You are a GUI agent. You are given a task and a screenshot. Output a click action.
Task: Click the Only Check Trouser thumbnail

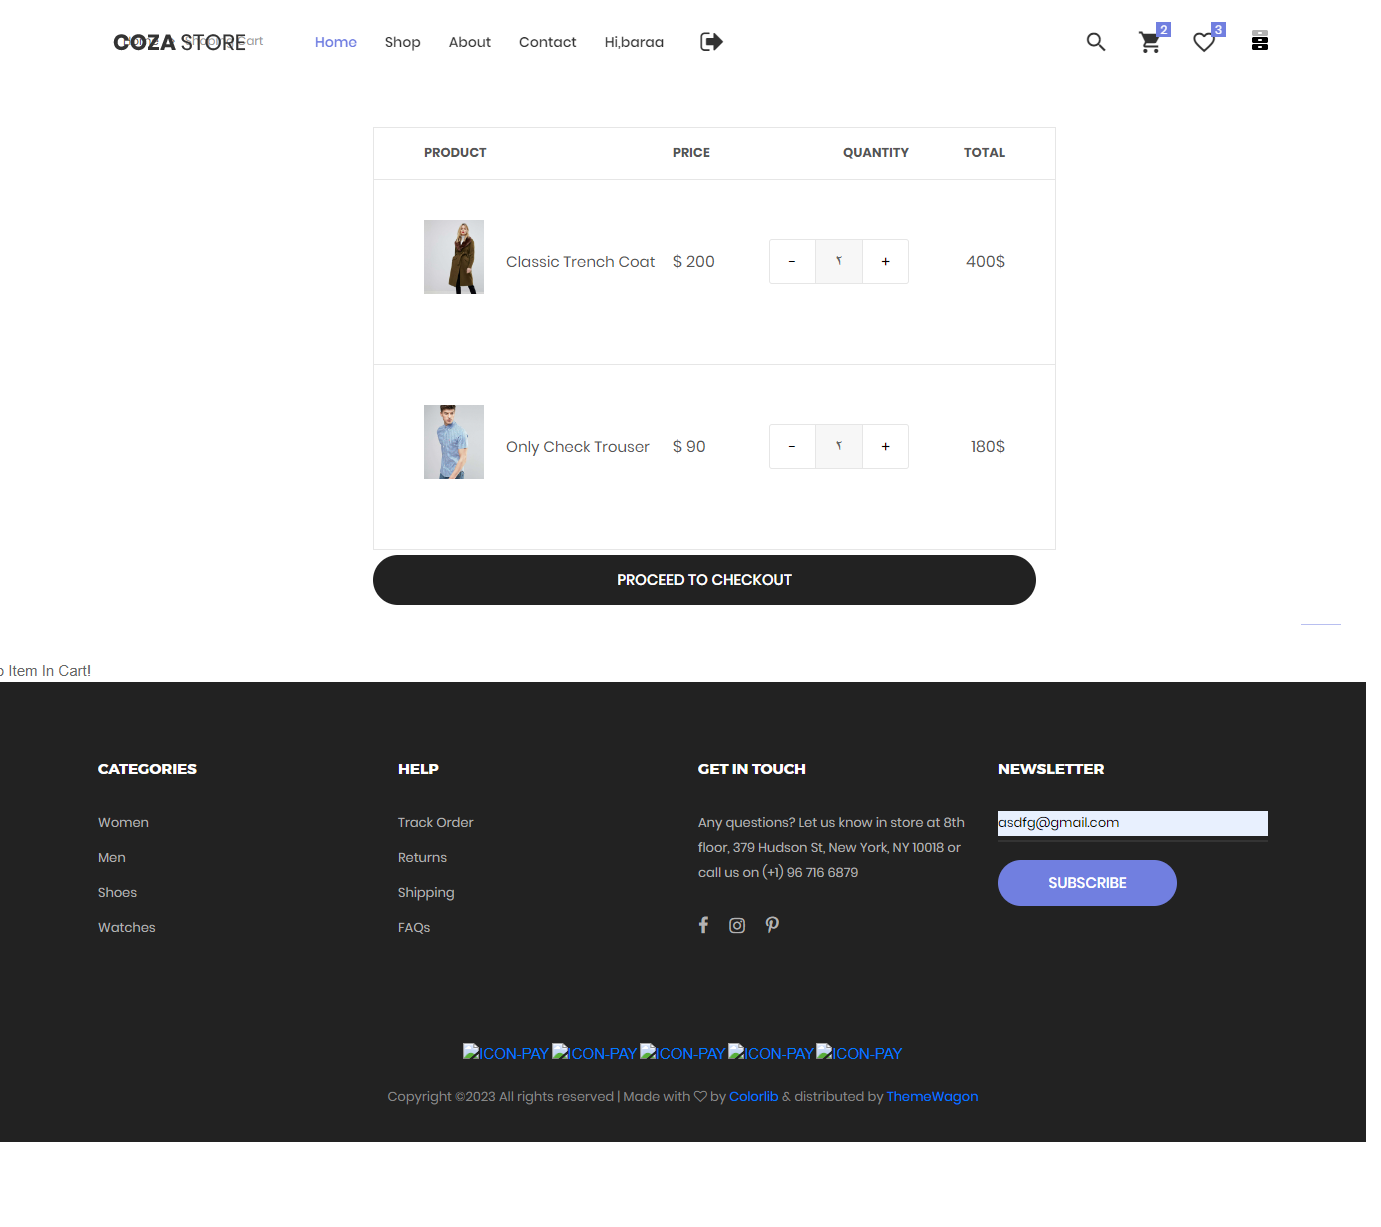(454, 442)
